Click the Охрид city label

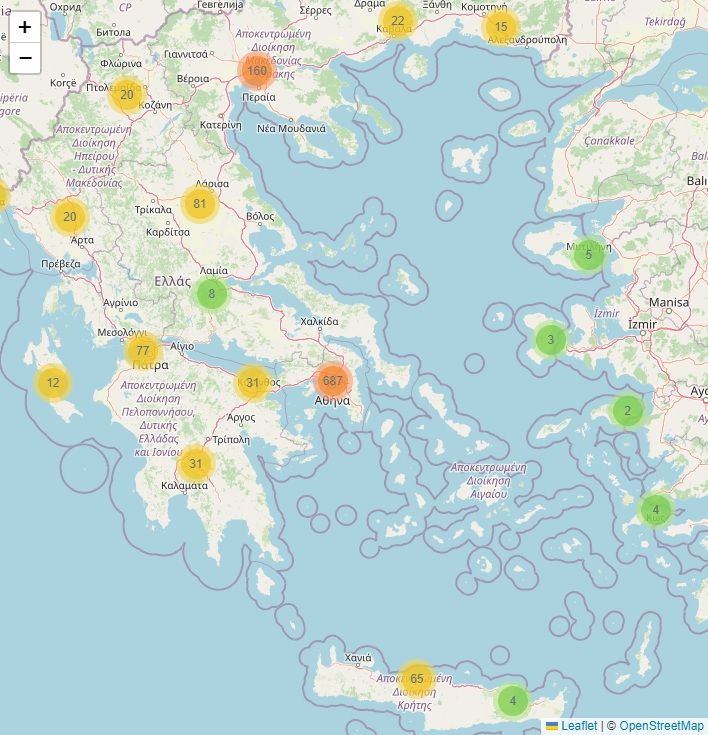(x=65, y=7)
